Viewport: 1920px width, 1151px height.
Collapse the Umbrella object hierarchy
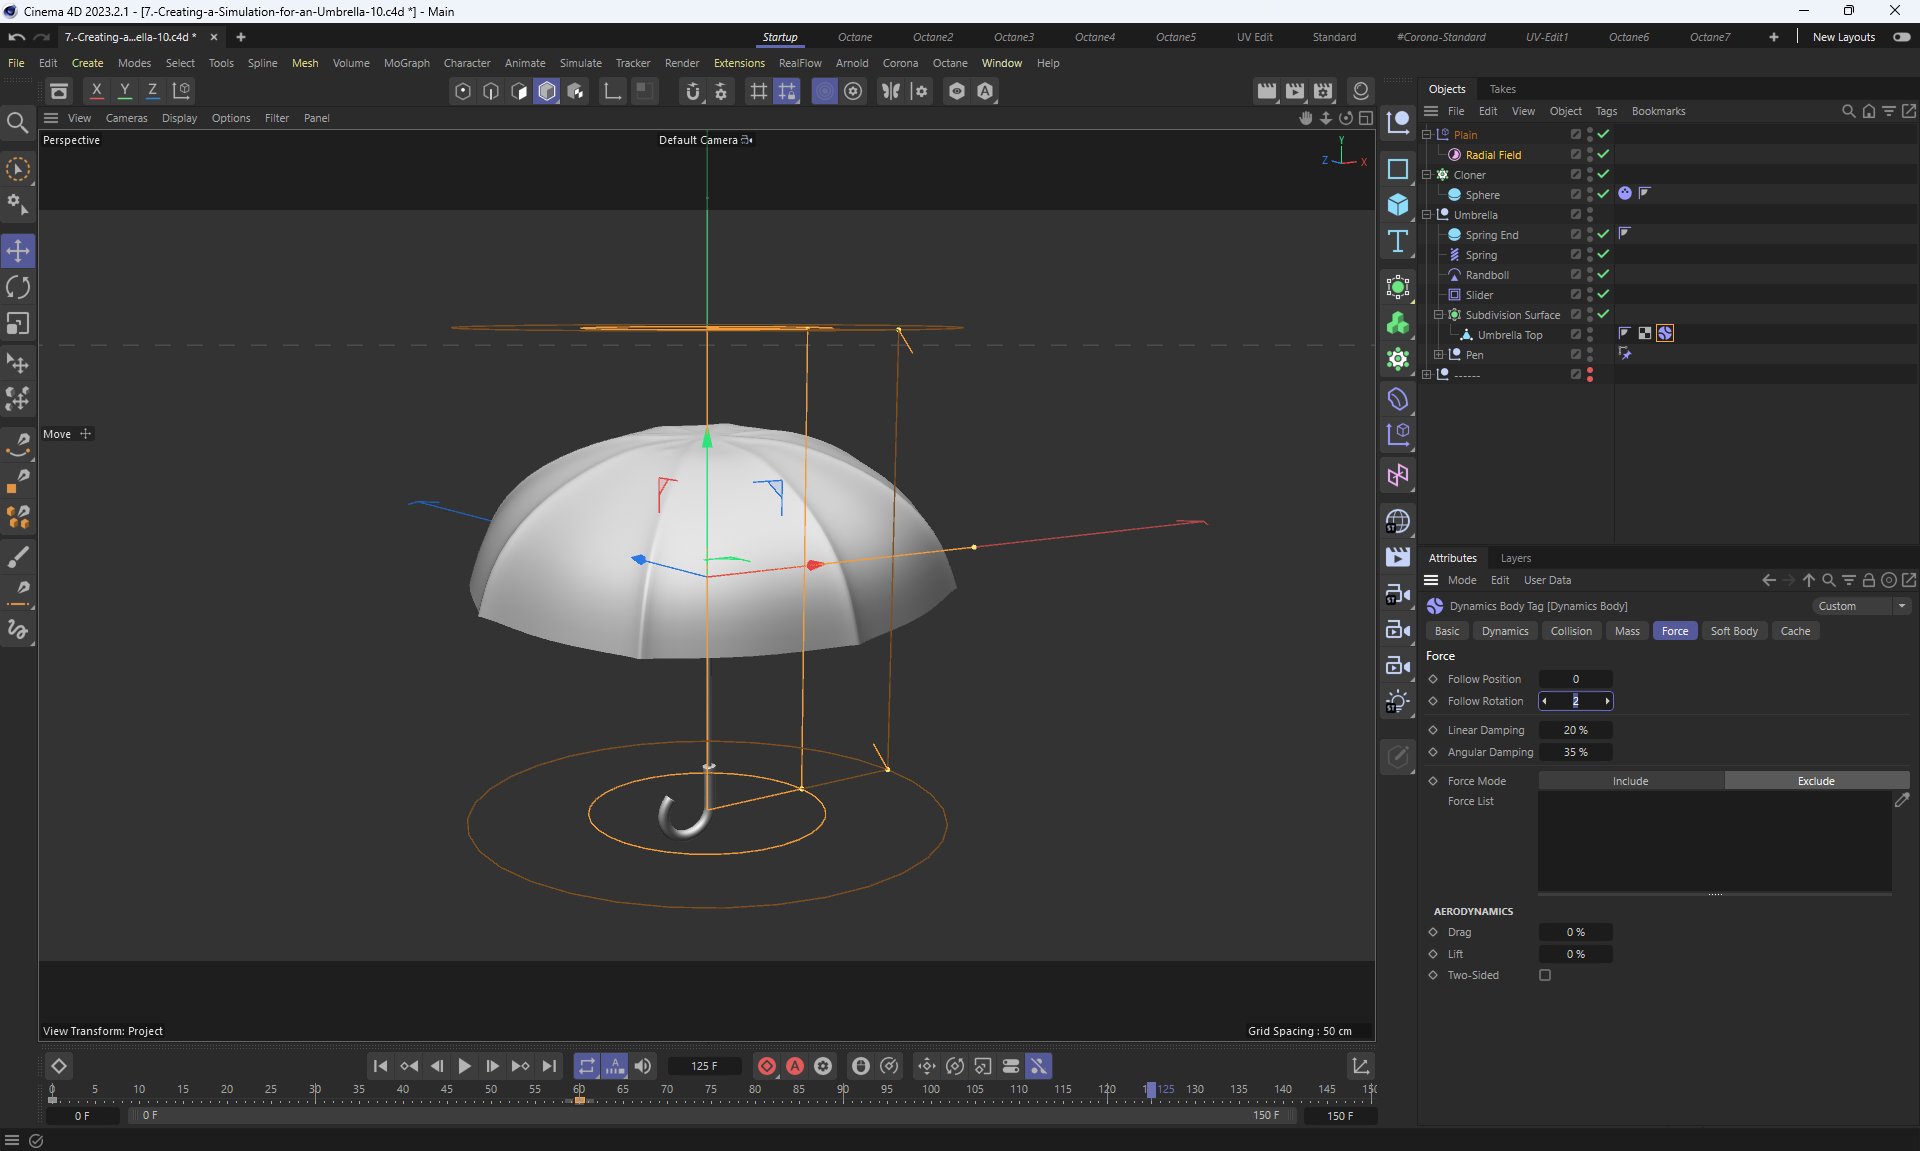click(1427, 215)
